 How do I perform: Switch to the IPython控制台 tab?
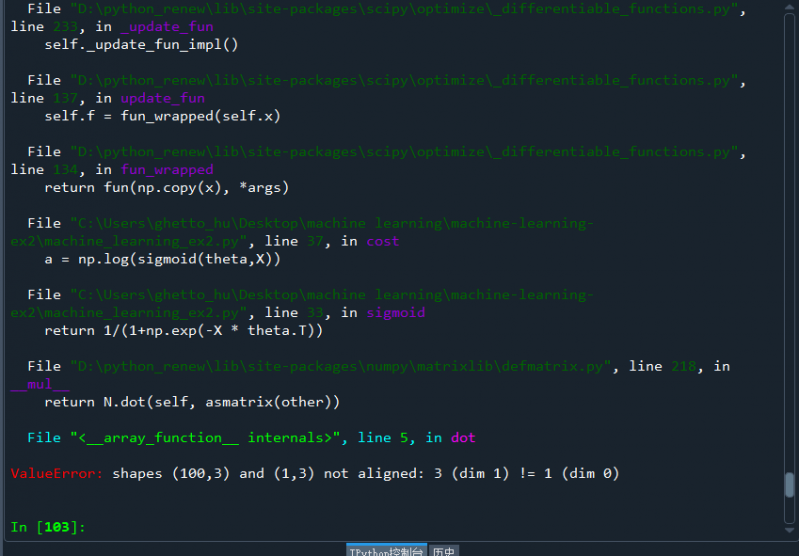coord(386,550)
